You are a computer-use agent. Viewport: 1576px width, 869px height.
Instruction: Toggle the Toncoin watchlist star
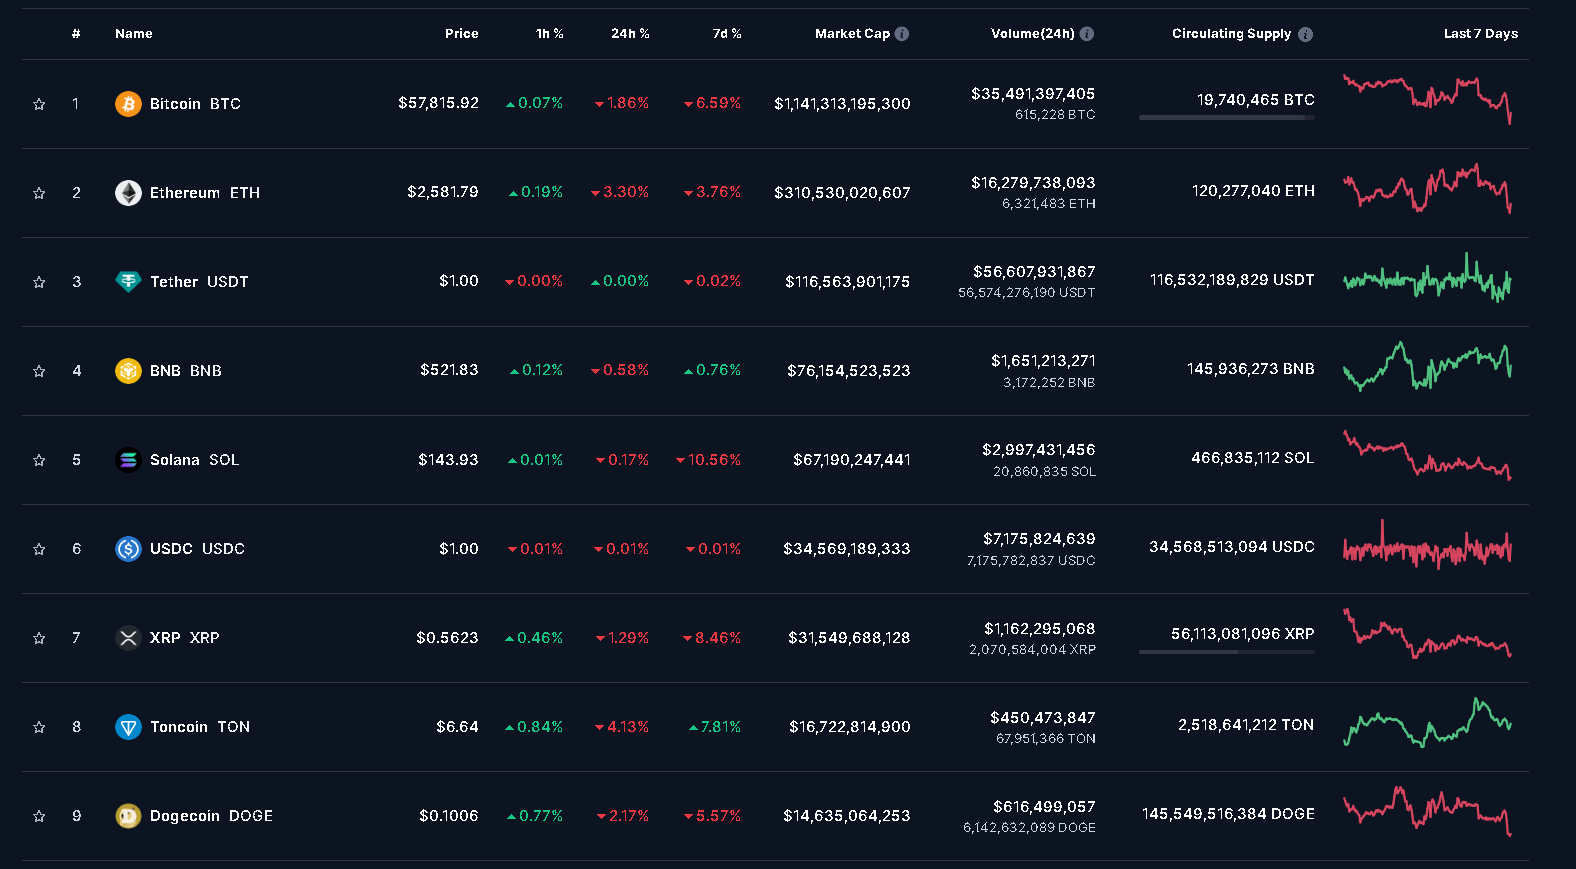[39, 727]
